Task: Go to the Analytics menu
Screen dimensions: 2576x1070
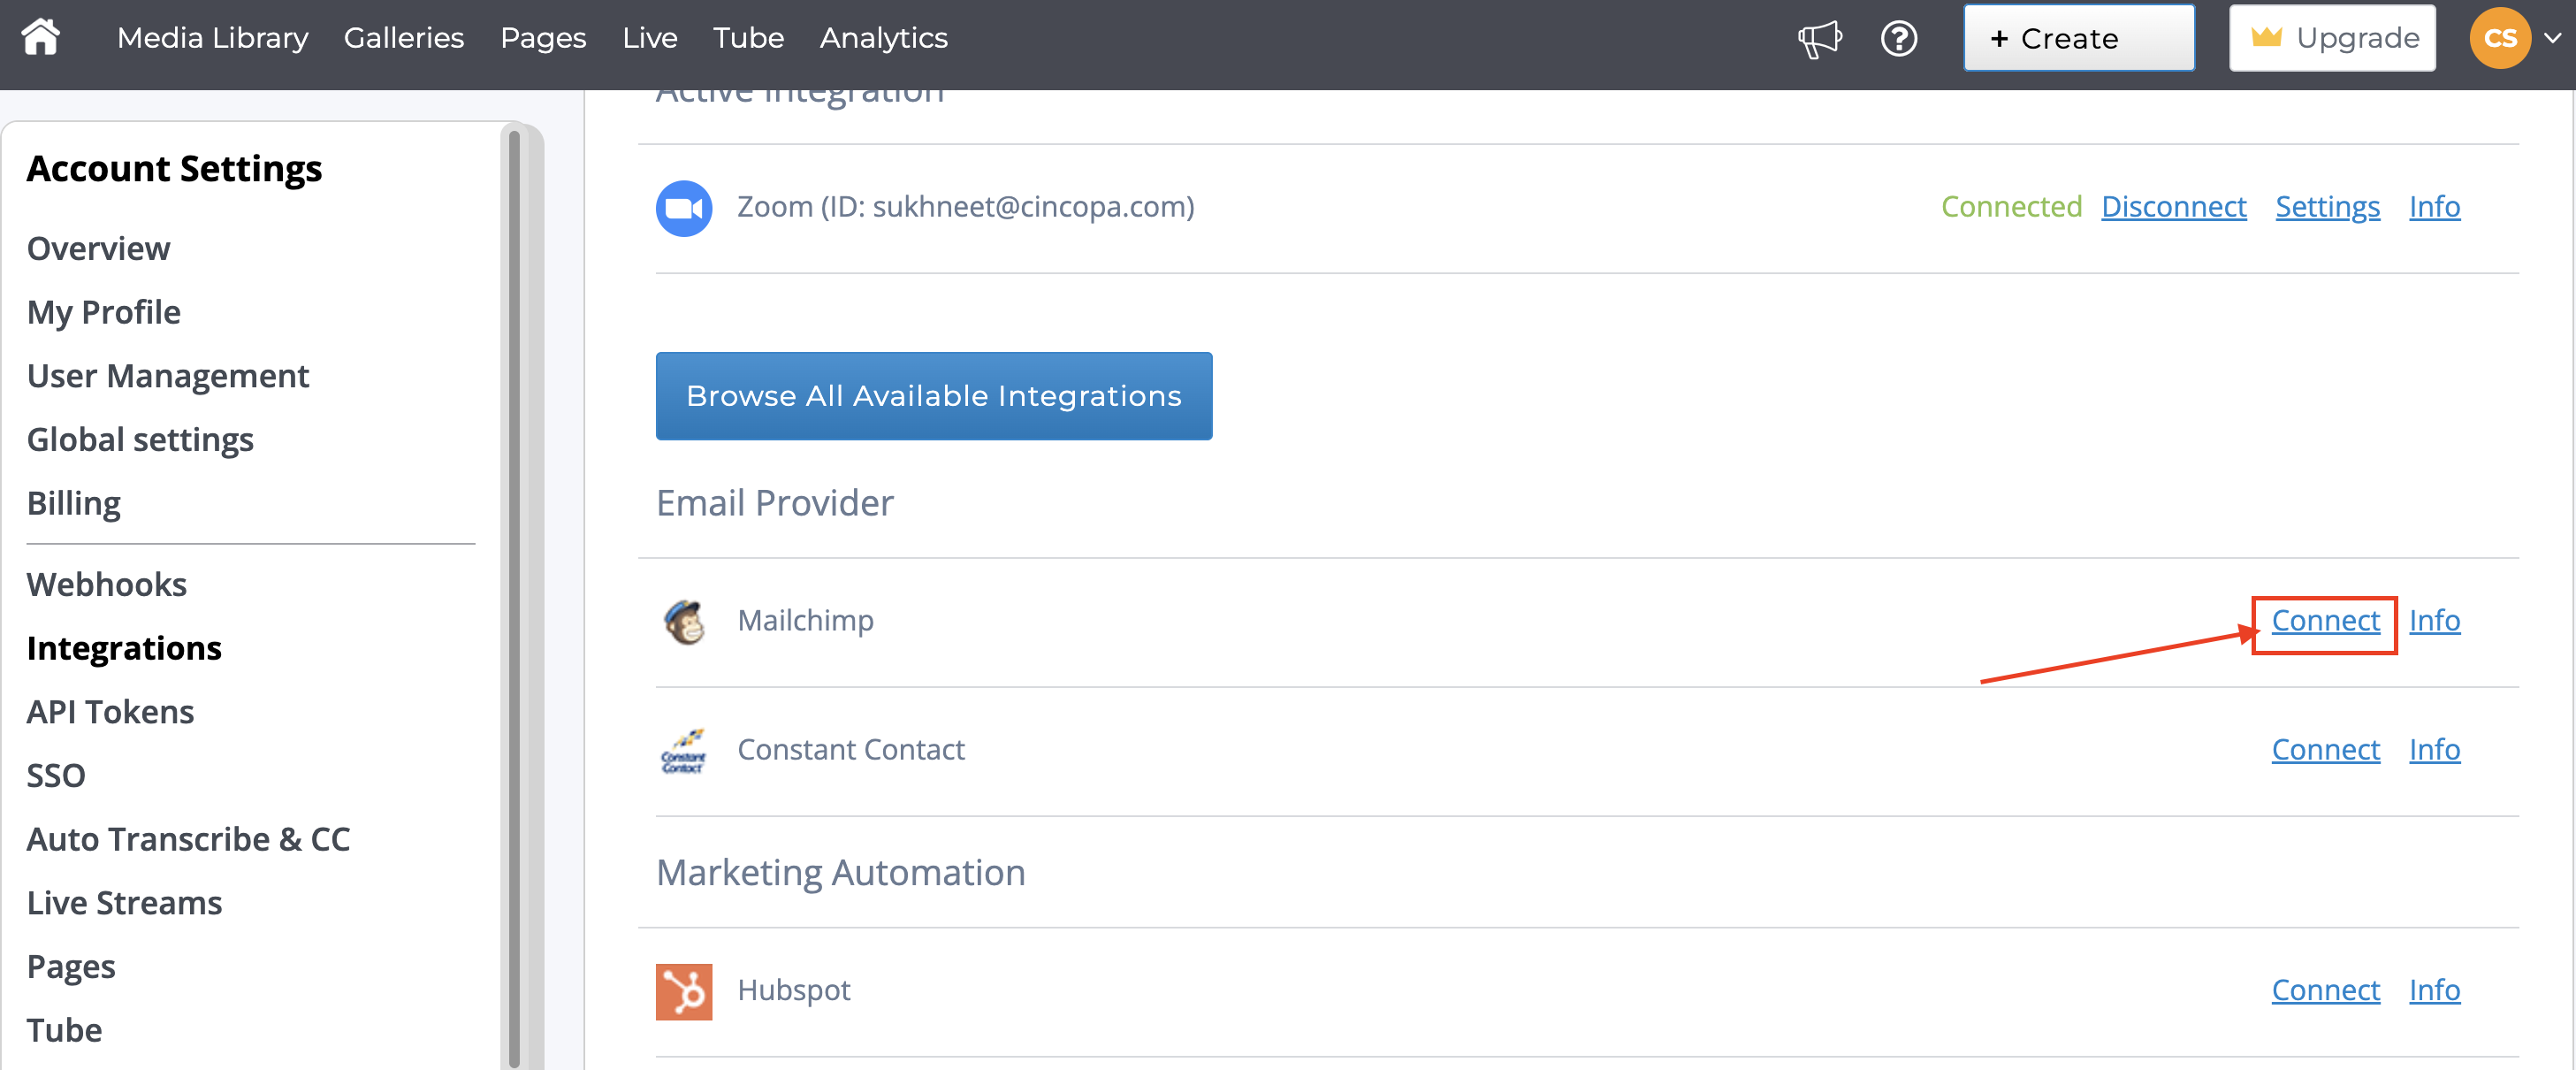Action: point(883,38)
